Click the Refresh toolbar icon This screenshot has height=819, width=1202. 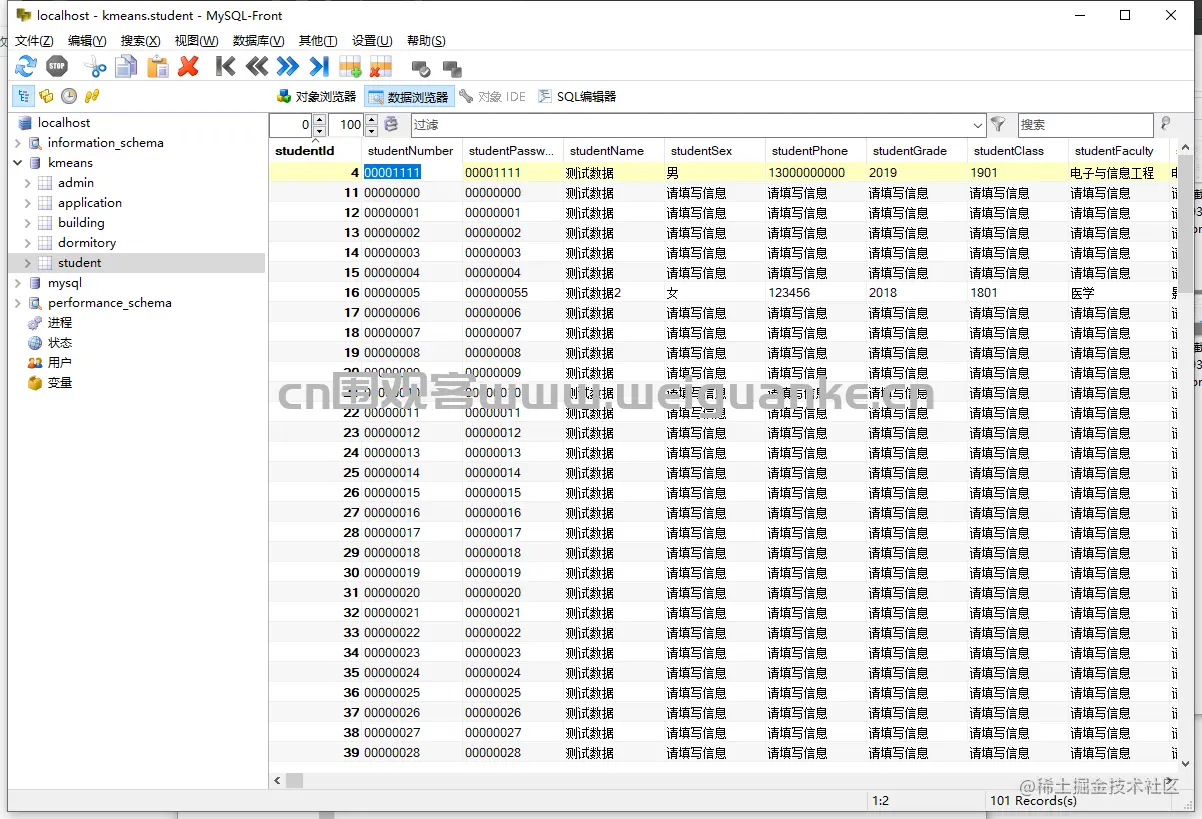[26, 67]
